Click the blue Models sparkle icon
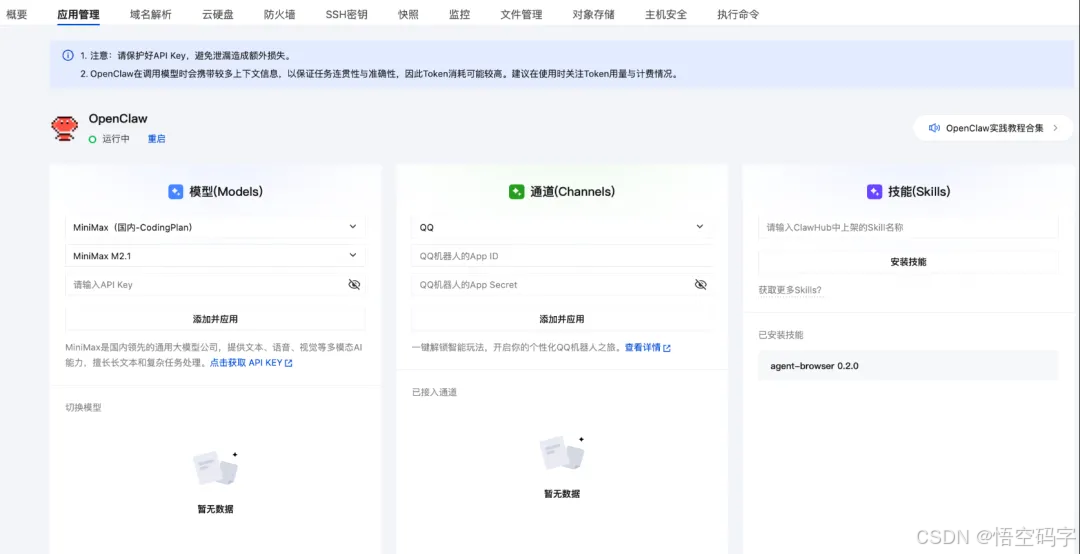1080x554 pixels. 176,192
